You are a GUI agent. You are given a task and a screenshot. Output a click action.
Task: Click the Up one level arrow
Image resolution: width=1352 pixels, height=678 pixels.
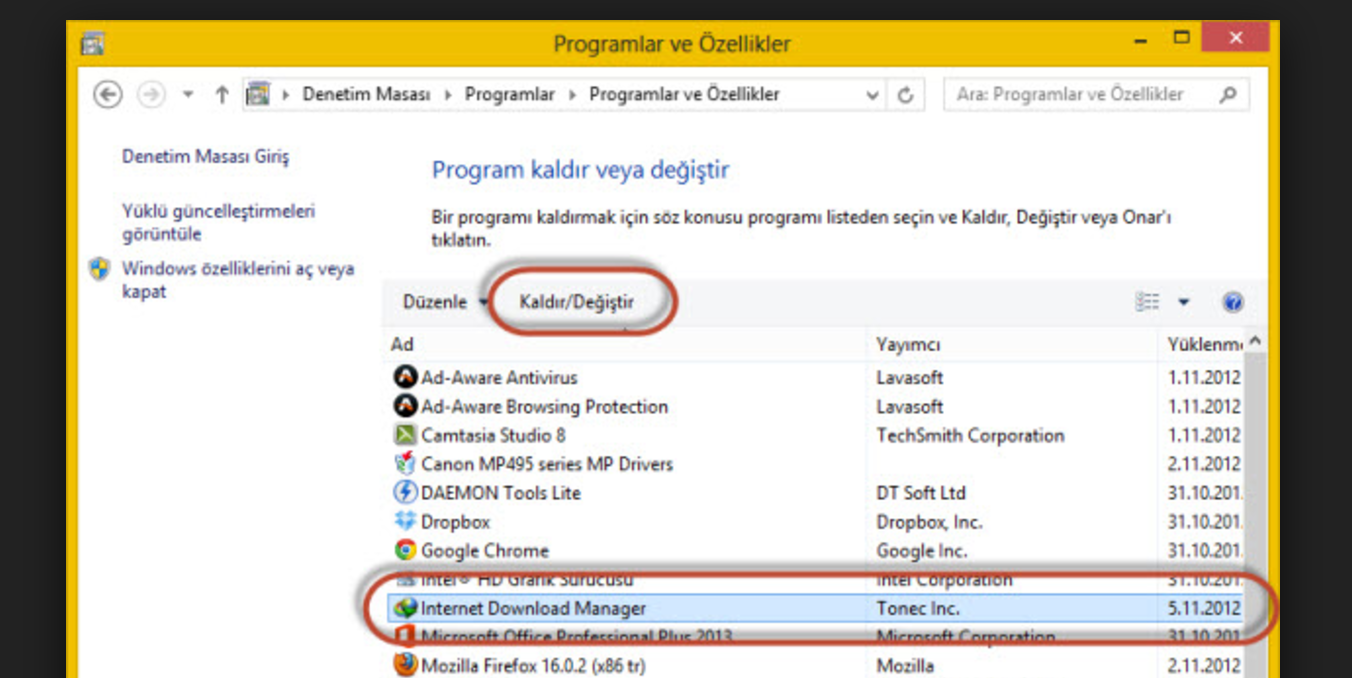[222, 94]
